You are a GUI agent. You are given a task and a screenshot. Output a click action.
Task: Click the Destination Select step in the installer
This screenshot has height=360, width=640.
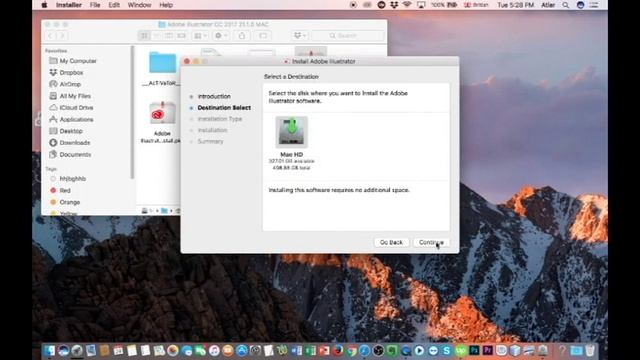pyautogui.click(x=224, y=108)
